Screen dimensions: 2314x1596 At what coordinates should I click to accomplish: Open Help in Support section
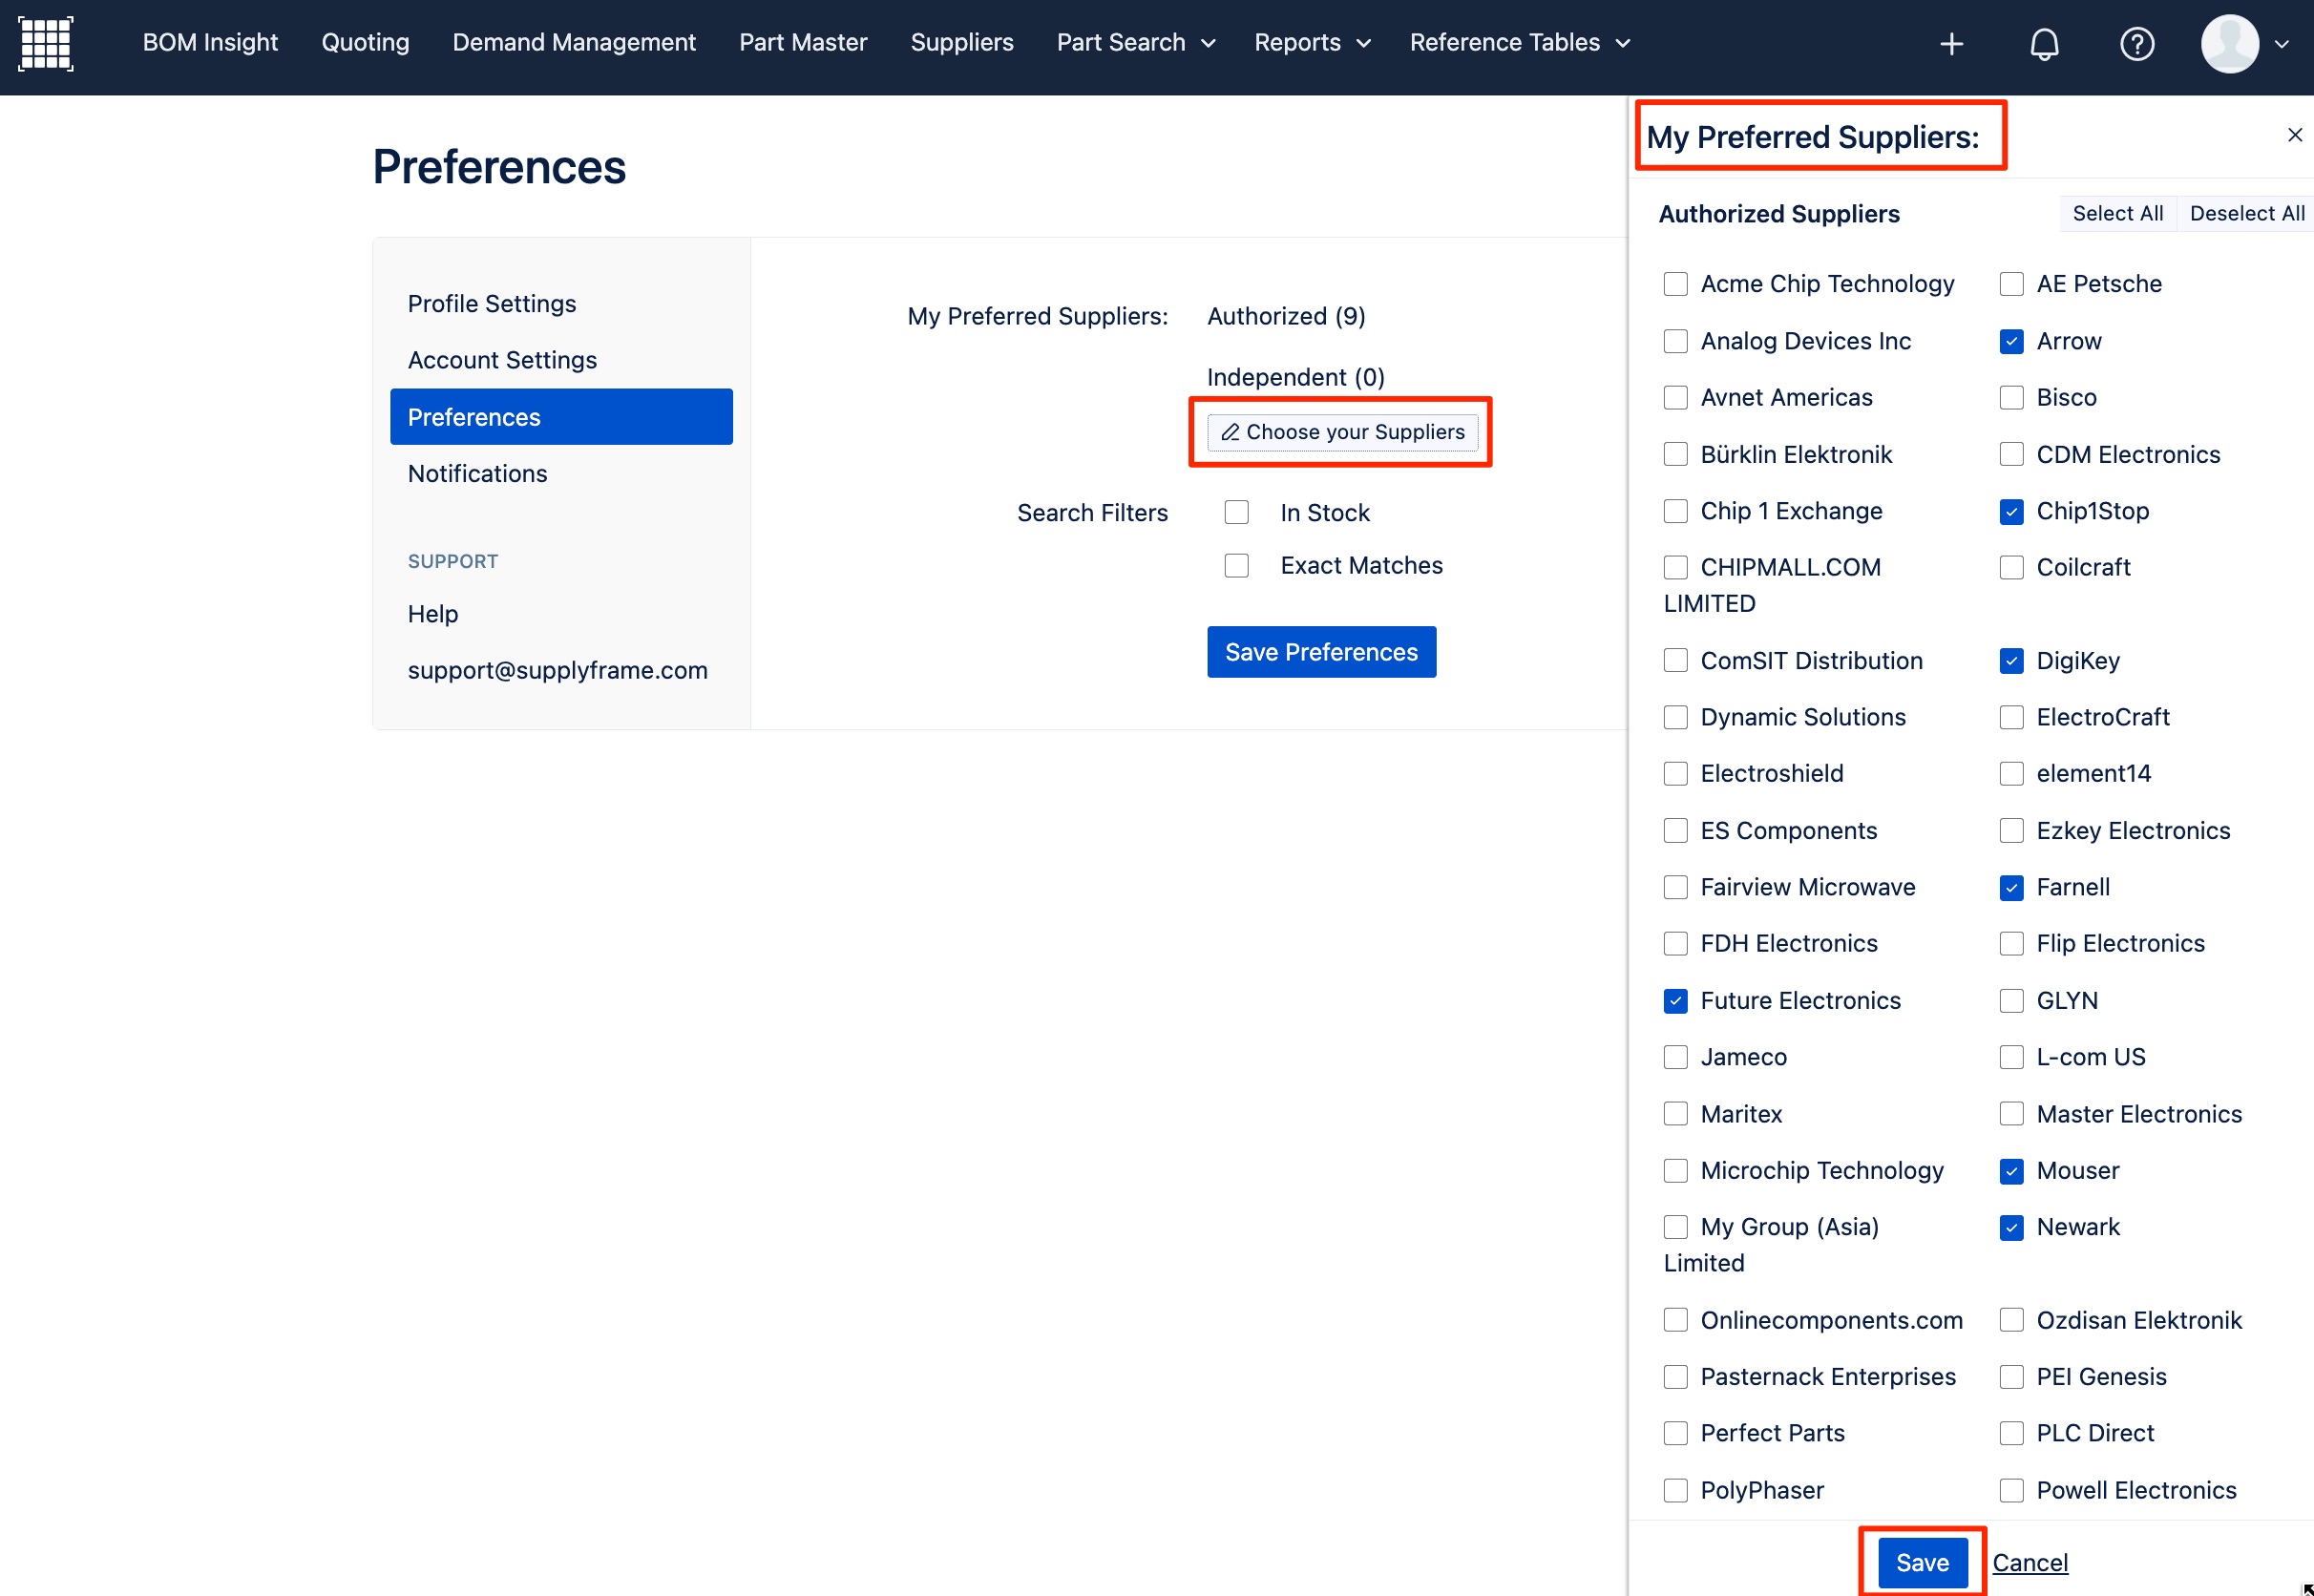click(x=432, y=614)
